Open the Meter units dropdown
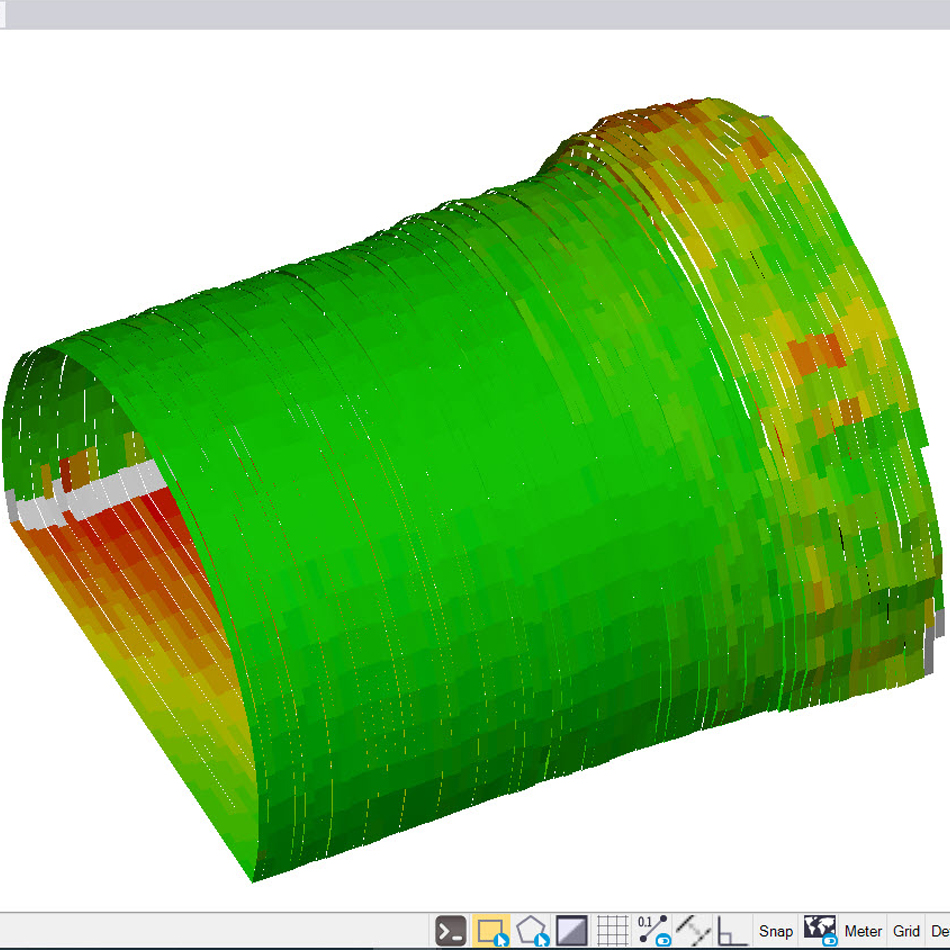Viewport: 950px width, 950px height. 863,931
